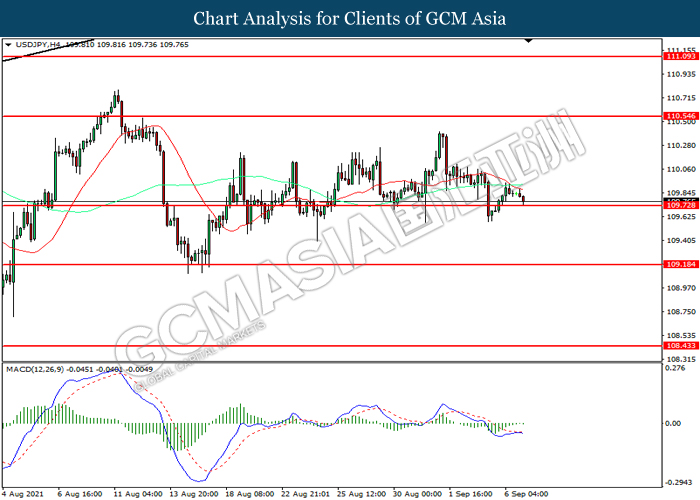Click the chart shift marker triangle

pos(529,41)
